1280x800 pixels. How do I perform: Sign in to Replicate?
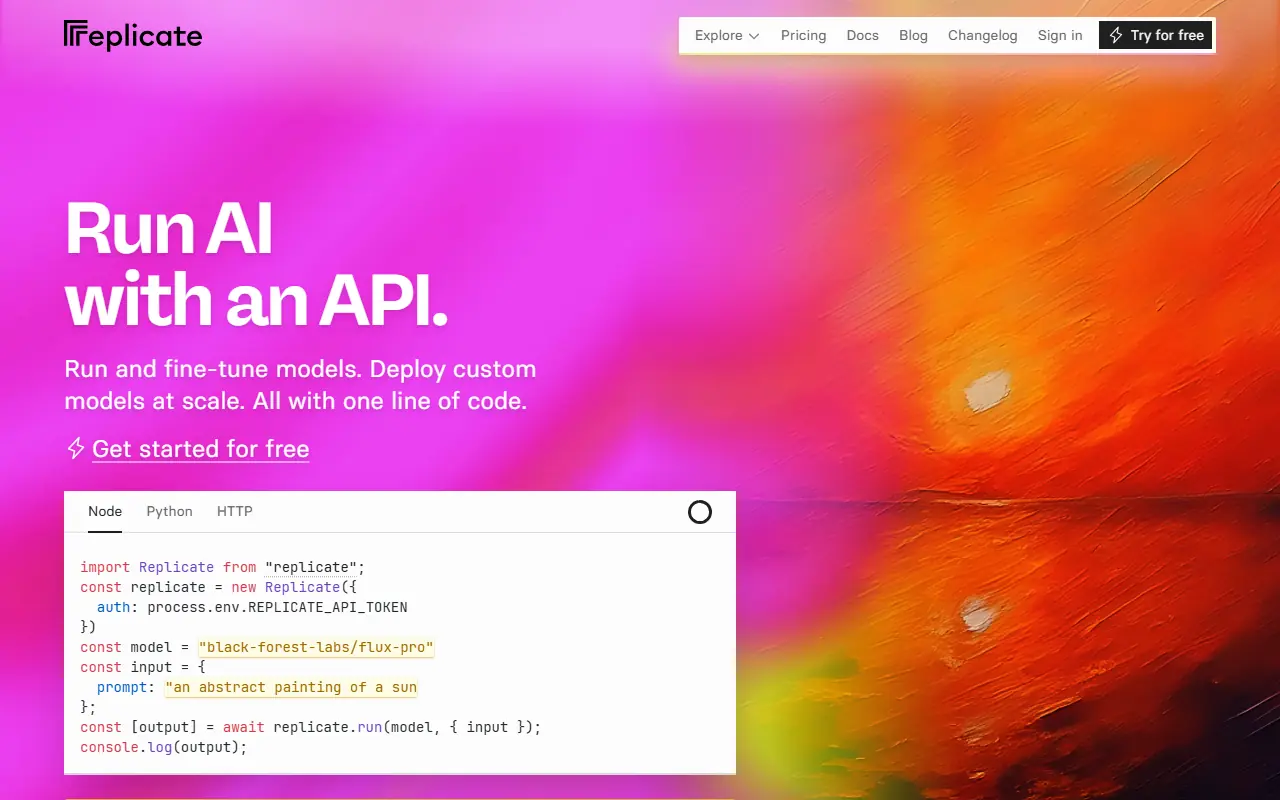1060,35
